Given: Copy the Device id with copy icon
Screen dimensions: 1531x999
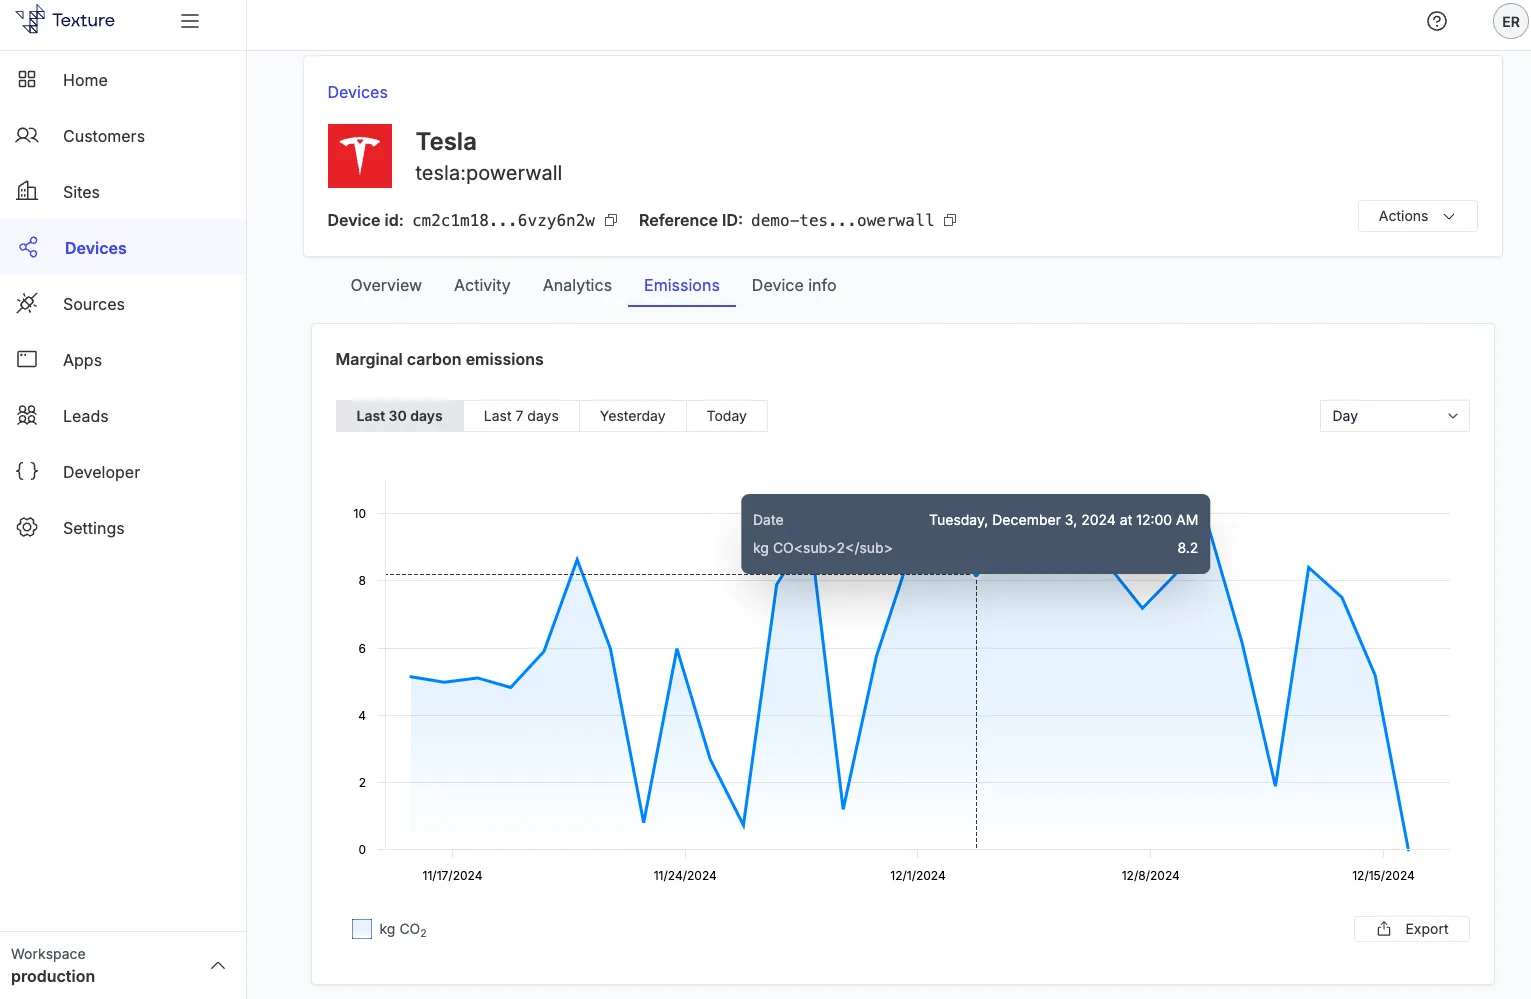Looking at the screenshot, I should tap(611, 220).
